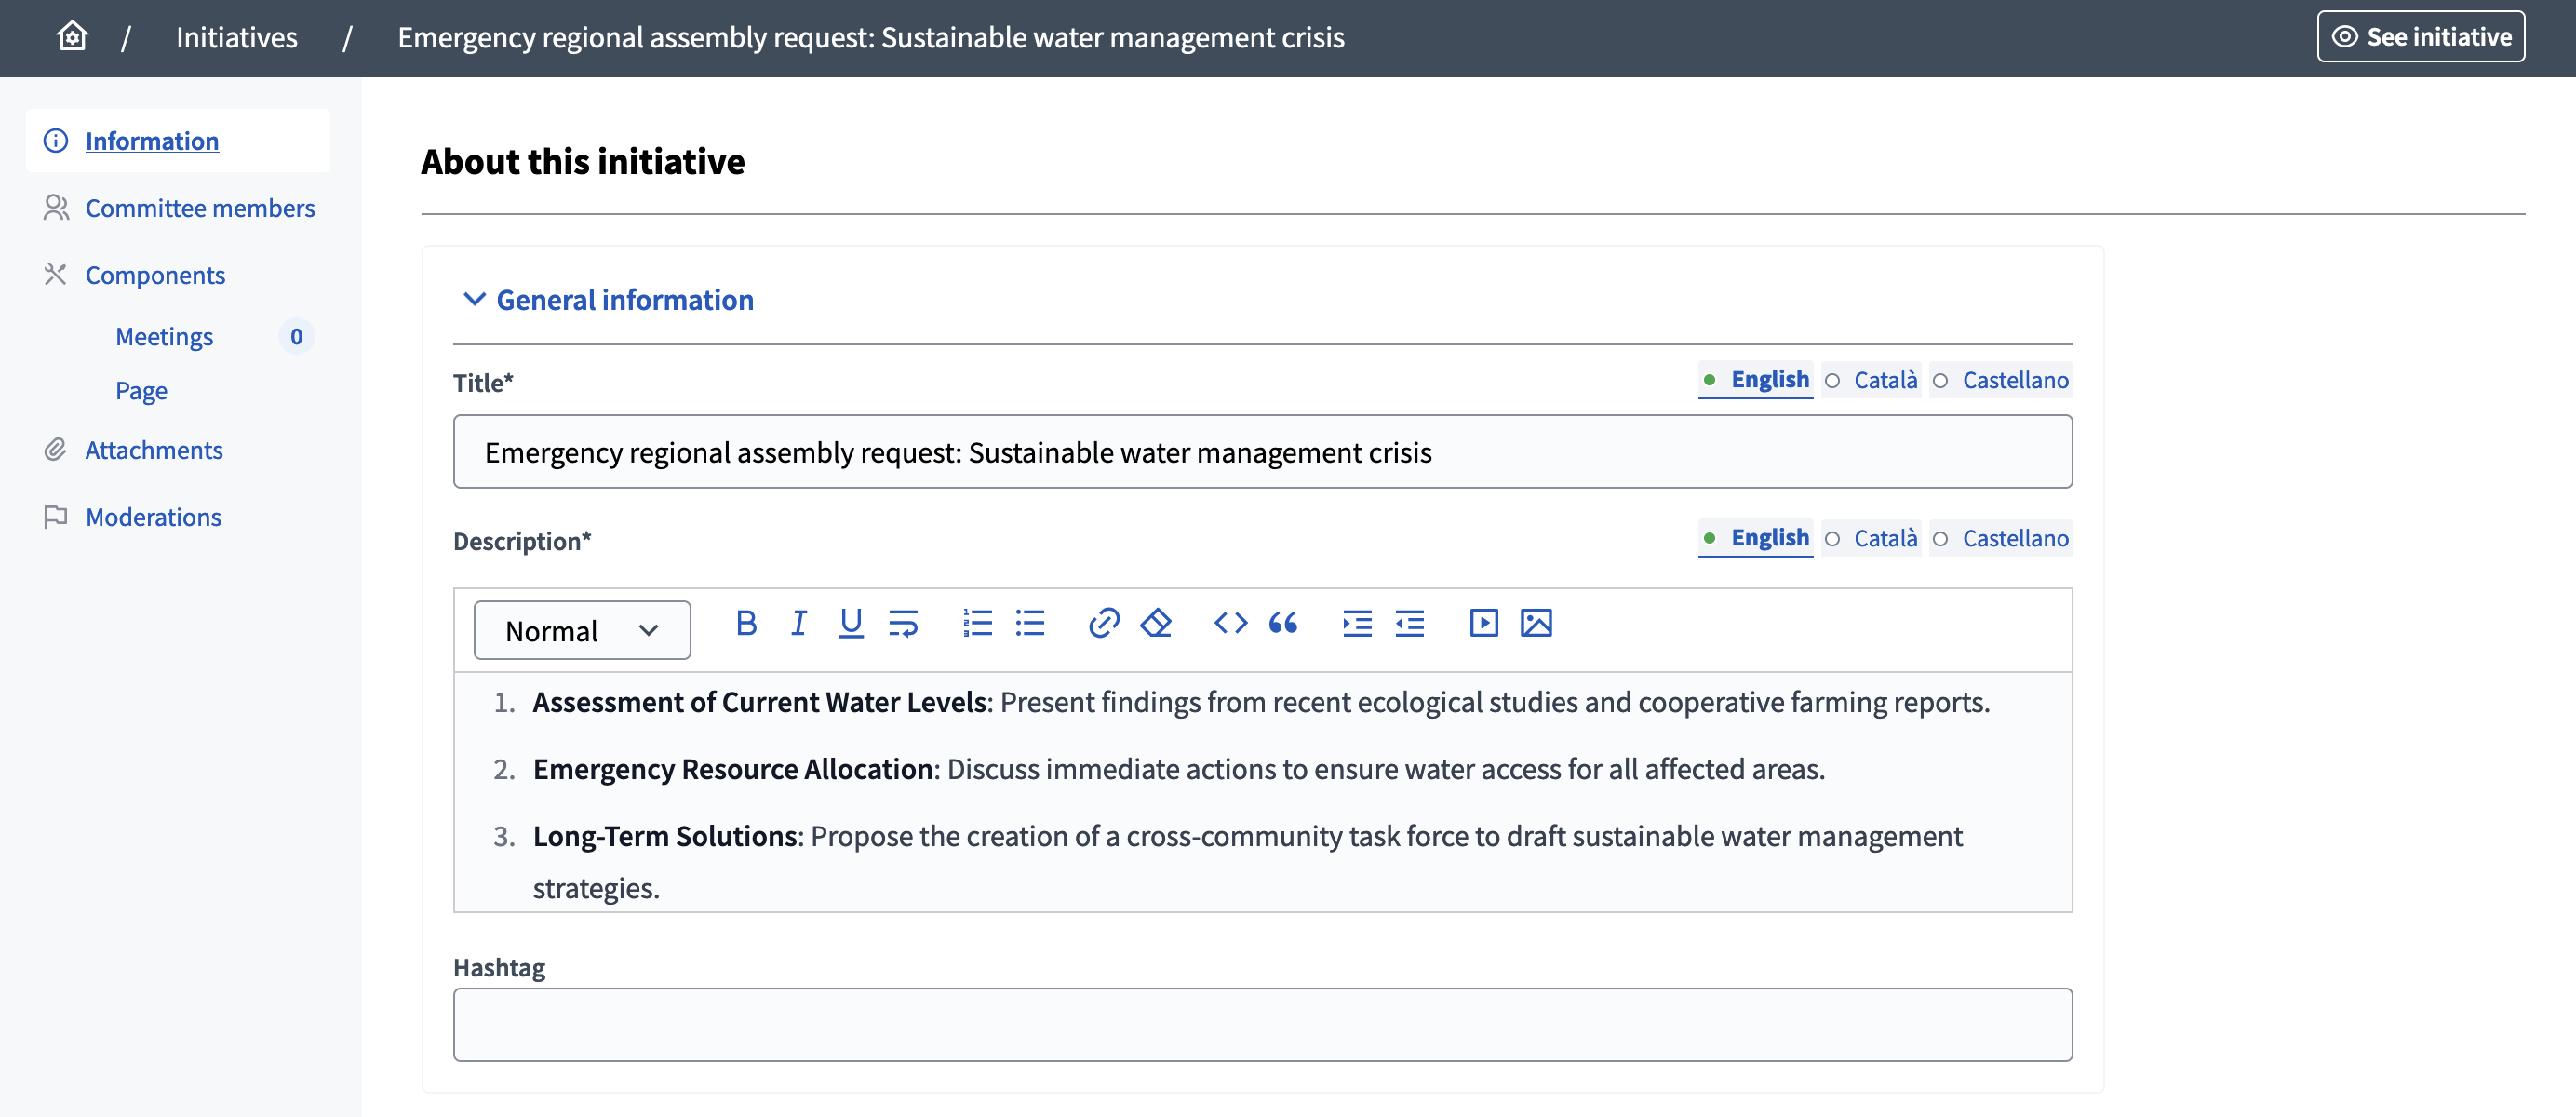This screenshot has width=2576, height=1117.
Task: Open the Attachments page
Action: 155,450
